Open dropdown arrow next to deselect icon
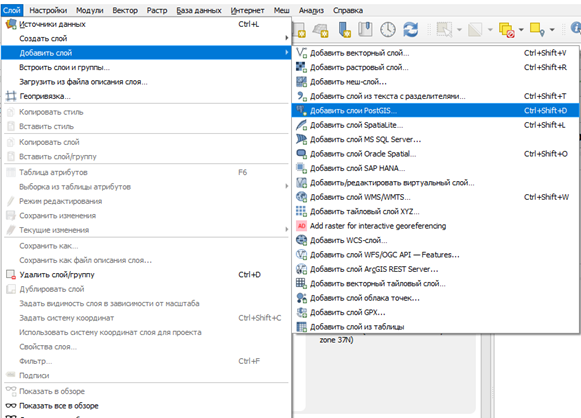 click(521, 30)
